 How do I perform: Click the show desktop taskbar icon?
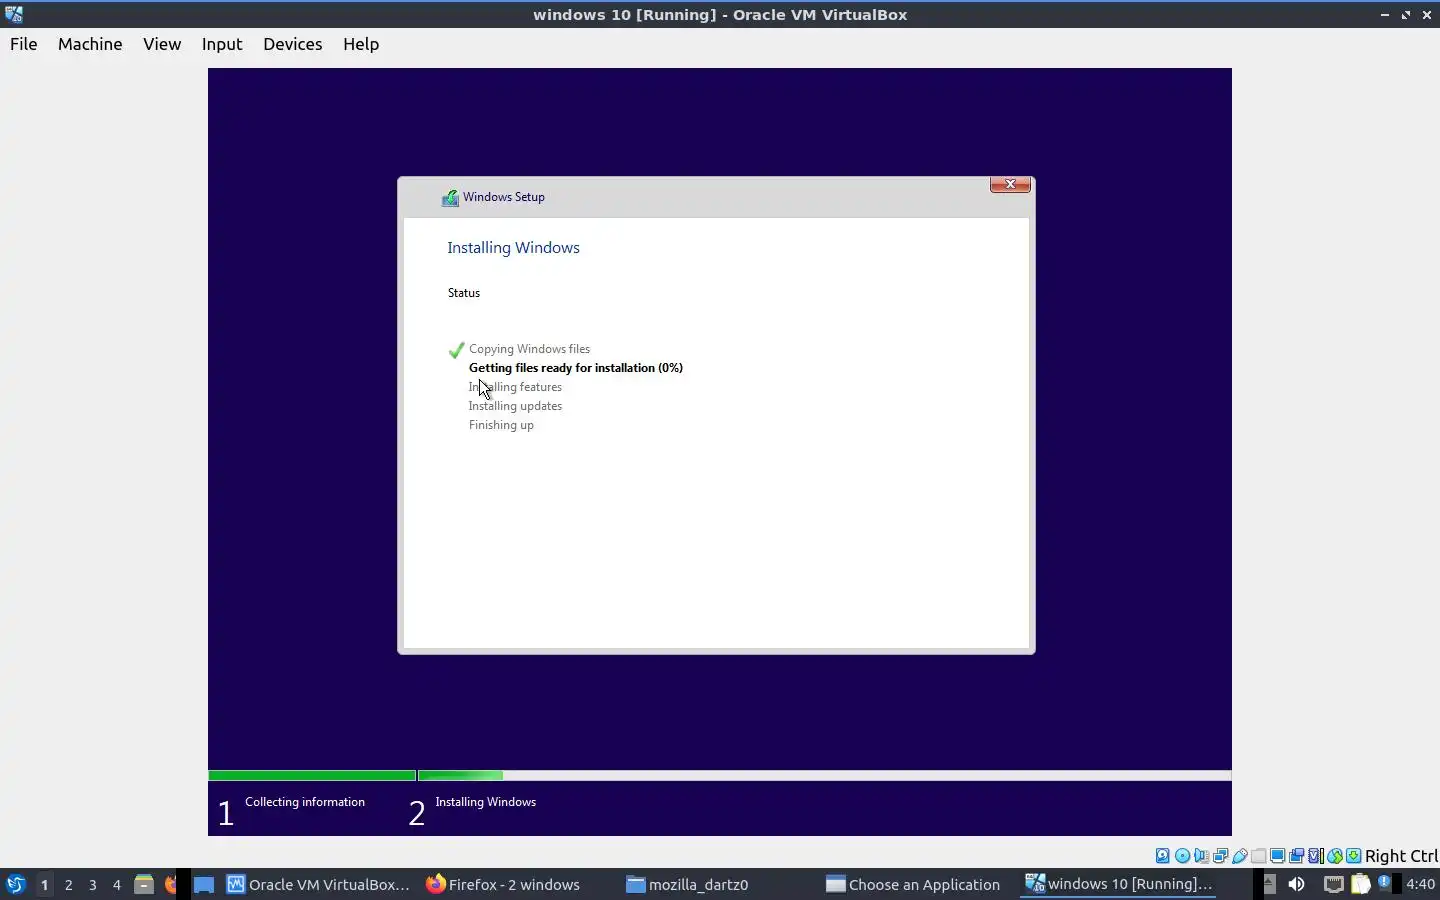point(204,884)
